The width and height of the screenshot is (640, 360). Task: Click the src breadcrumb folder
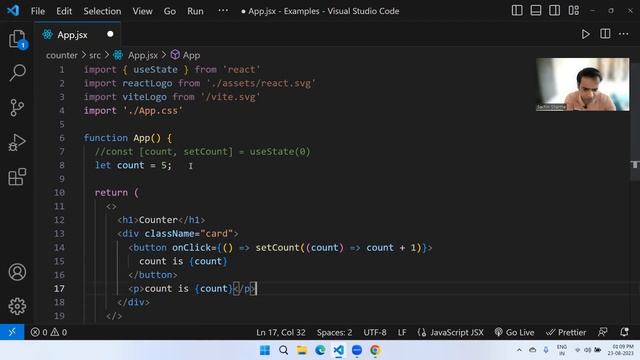(x=95, y=55)
